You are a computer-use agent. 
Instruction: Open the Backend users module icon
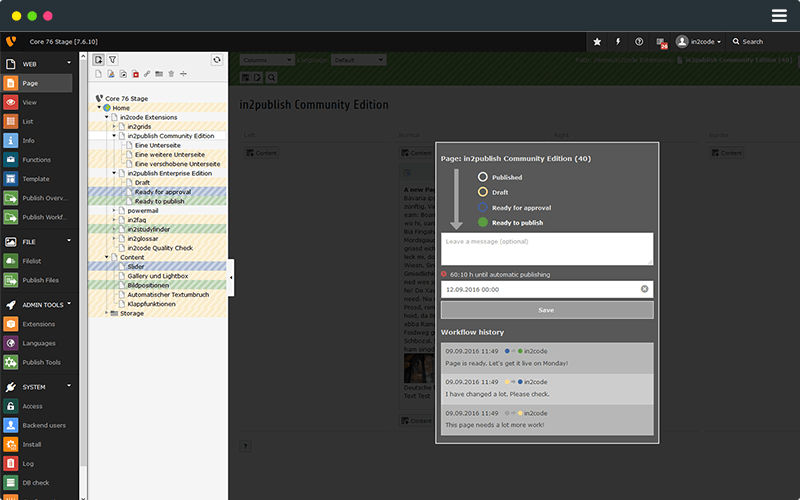11,426
